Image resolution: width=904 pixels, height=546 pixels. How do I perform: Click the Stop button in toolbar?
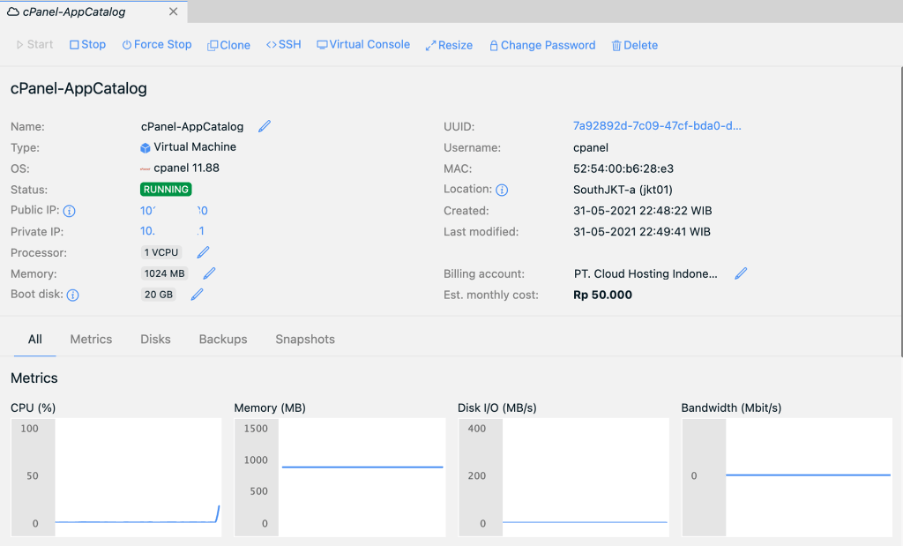tap(88, 44)
